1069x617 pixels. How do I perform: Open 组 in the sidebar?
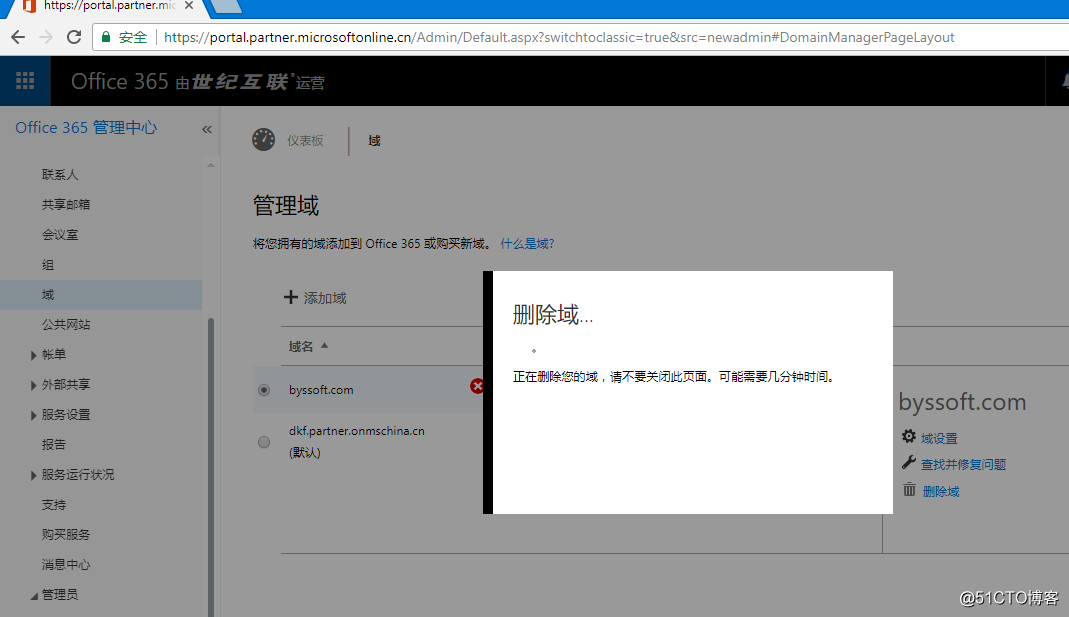(48, 265)
